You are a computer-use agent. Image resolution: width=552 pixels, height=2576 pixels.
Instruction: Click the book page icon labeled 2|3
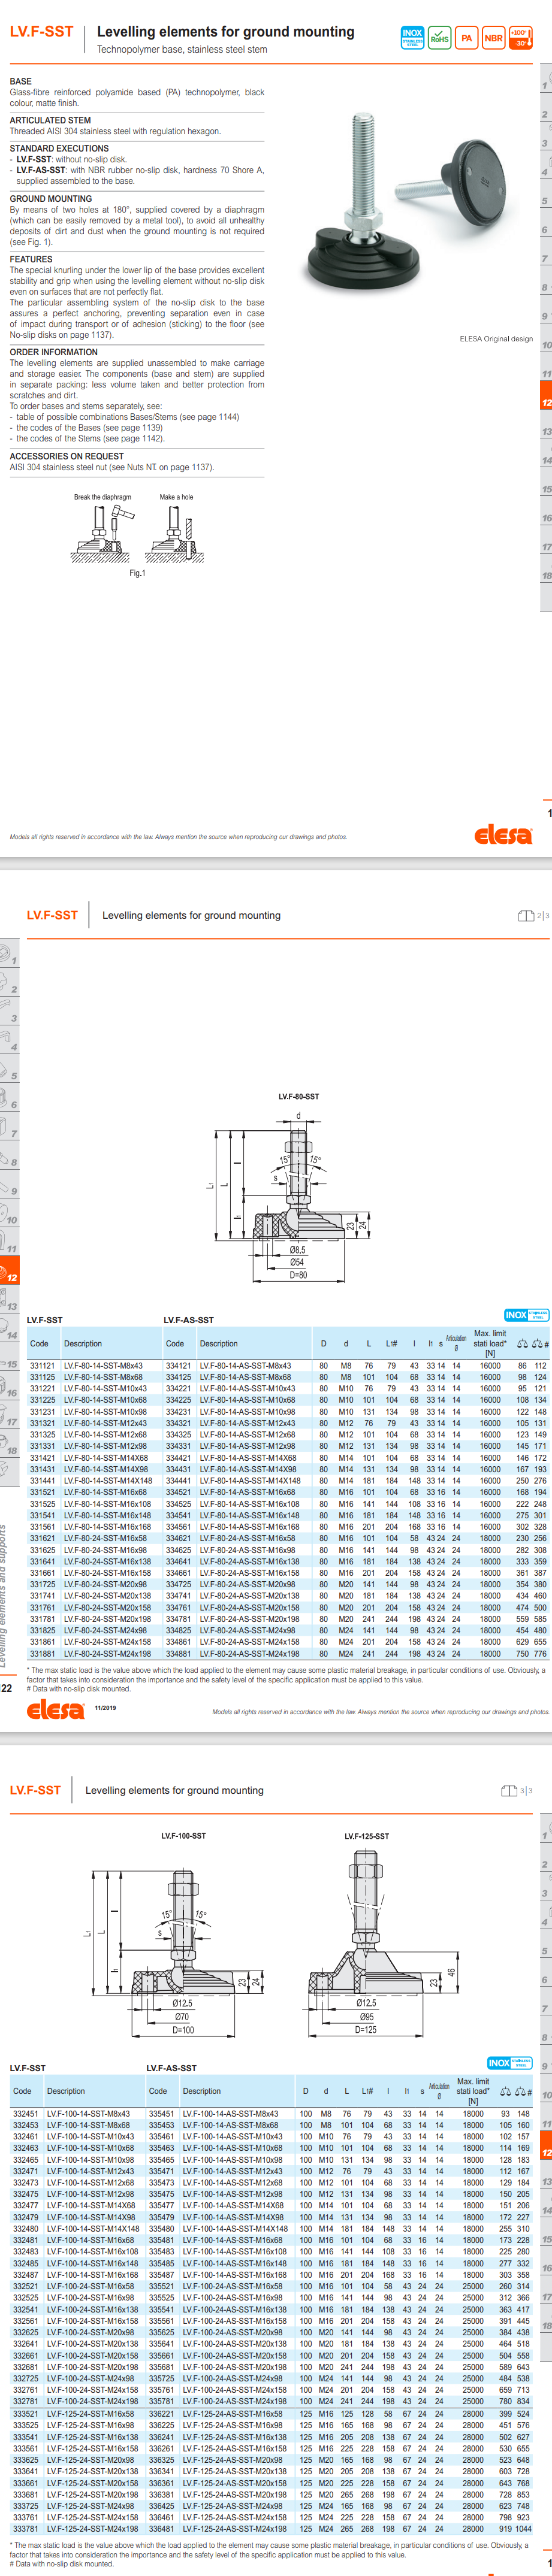[526, 915]
